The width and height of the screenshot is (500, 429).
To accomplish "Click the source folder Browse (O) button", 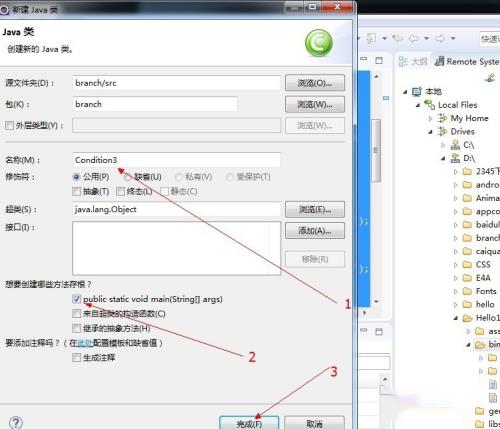I will coord(315,83).
